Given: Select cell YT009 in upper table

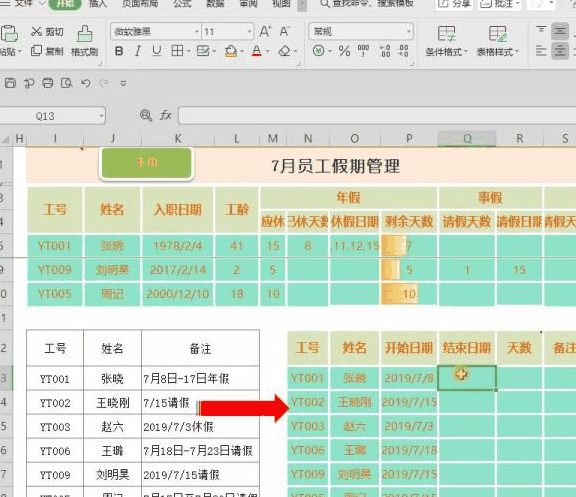Looking at the screenshot, I should pyautogui.click(x=55, y=270).
